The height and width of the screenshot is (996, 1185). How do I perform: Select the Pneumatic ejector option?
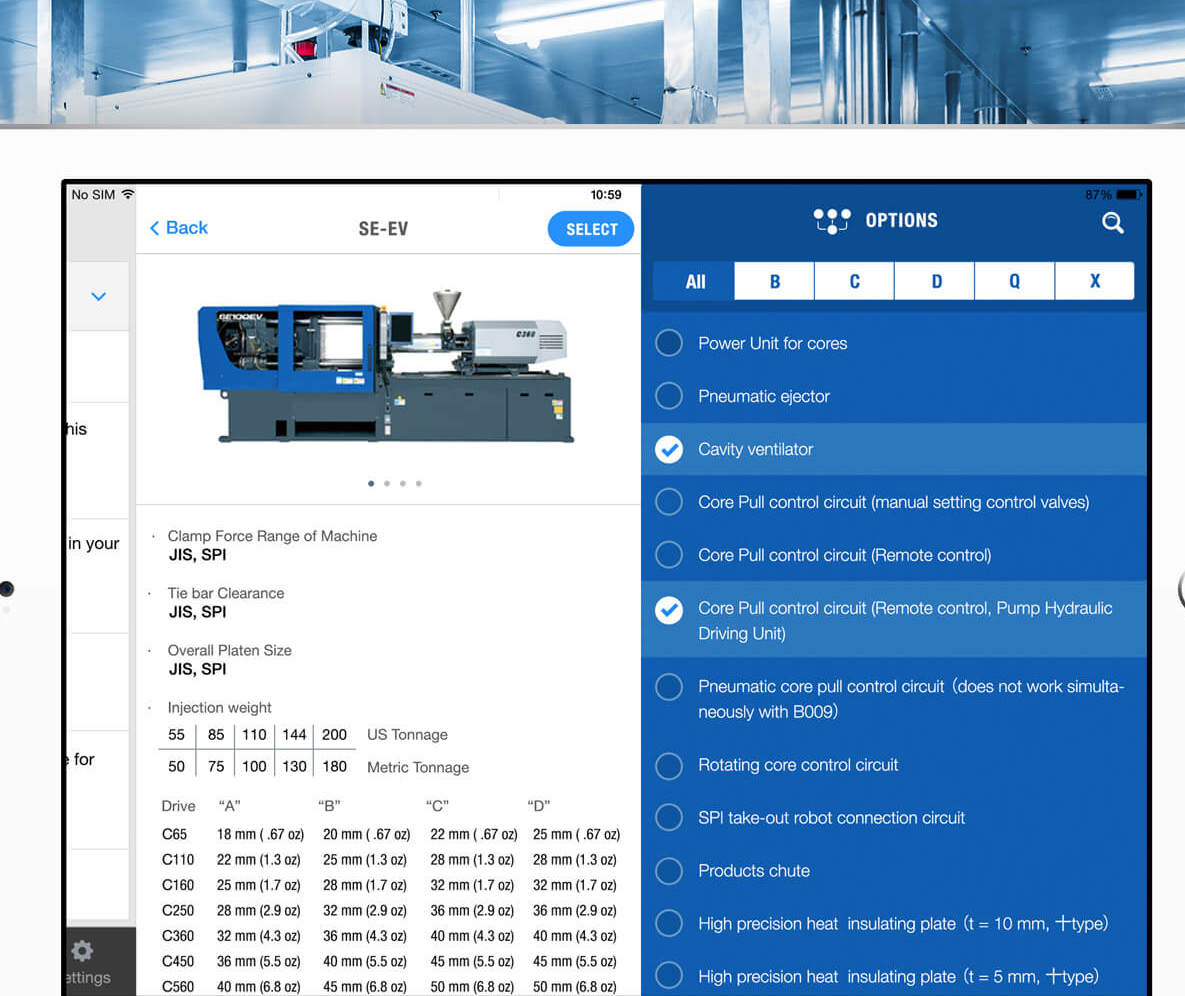point(669,397)
